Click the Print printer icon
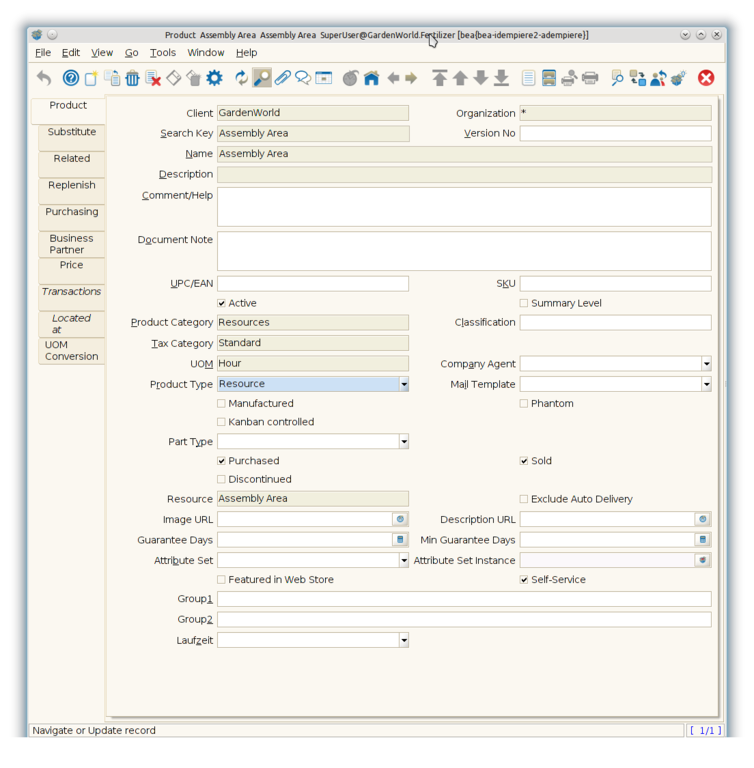The height and width of the screenshot is (768, 754). point(590,78)
